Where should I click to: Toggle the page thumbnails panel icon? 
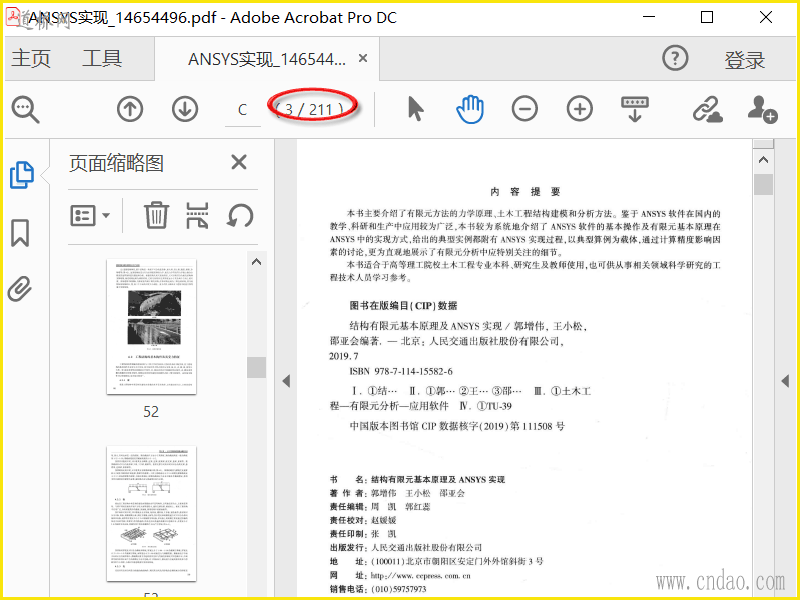22,175
